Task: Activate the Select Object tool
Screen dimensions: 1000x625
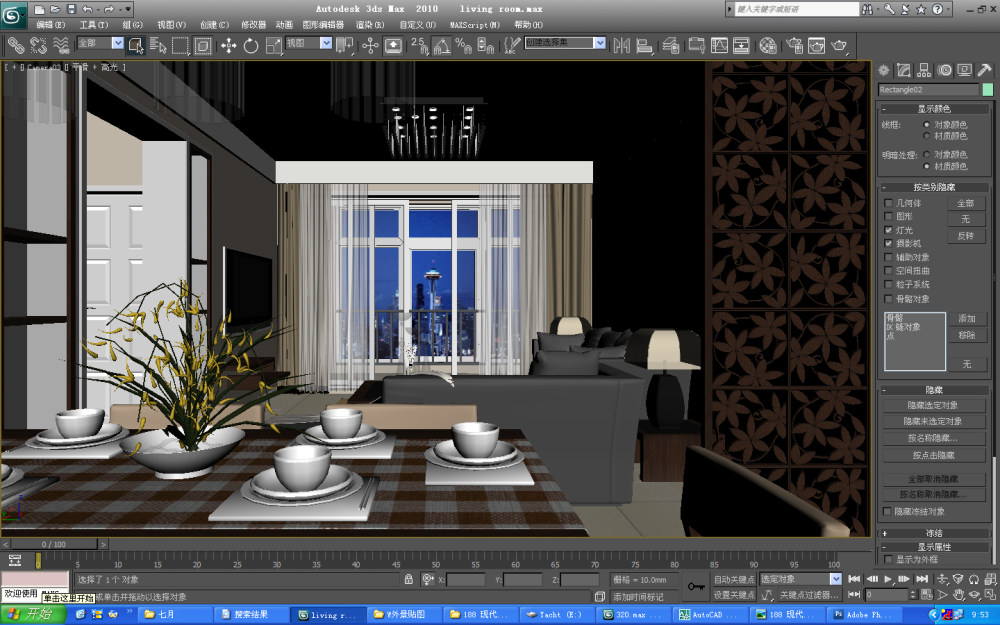Action: click(x=136, y=45)
